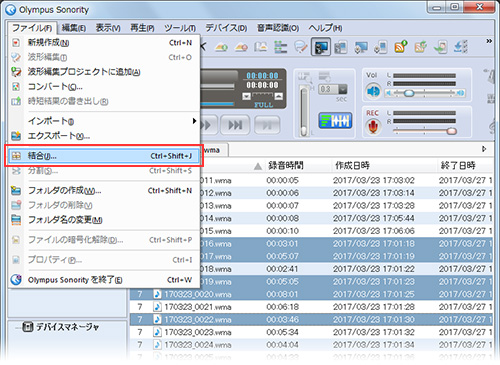Open the 0.3 sec dropdown
500x365 pixels.
click(343, 89)
